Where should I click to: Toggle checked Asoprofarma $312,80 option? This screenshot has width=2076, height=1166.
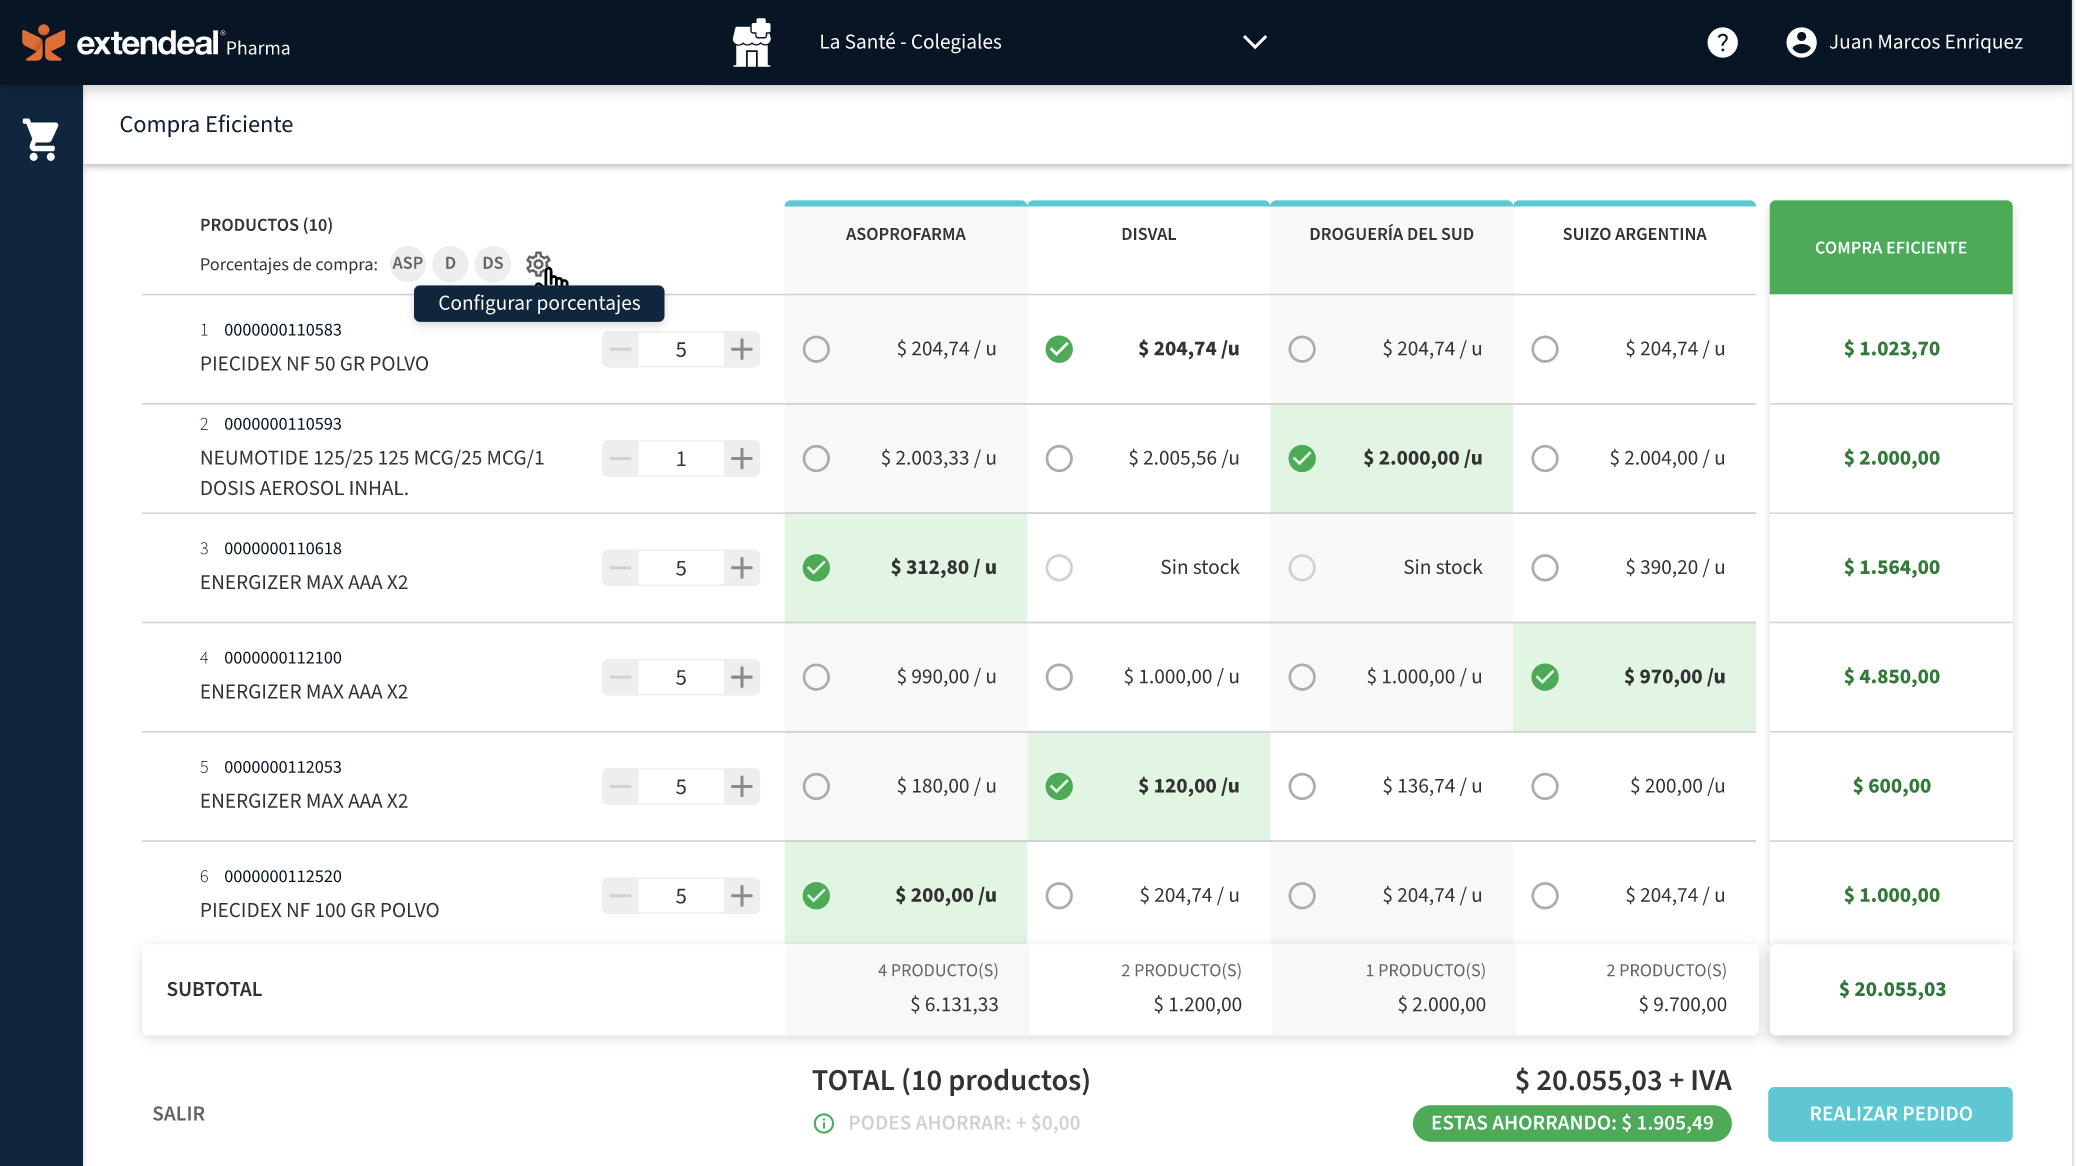coord(816,568)
